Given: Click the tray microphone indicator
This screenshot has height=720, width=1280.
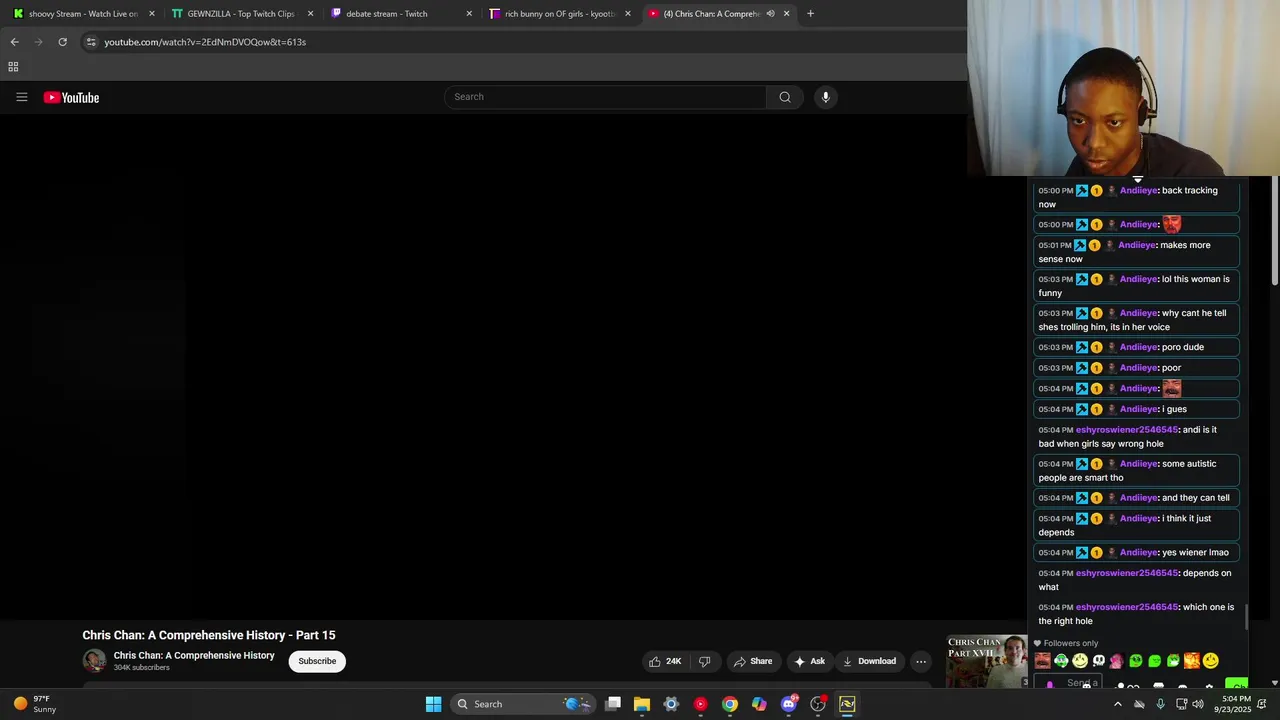Looking at the screenshot, I should (1160, 704).
